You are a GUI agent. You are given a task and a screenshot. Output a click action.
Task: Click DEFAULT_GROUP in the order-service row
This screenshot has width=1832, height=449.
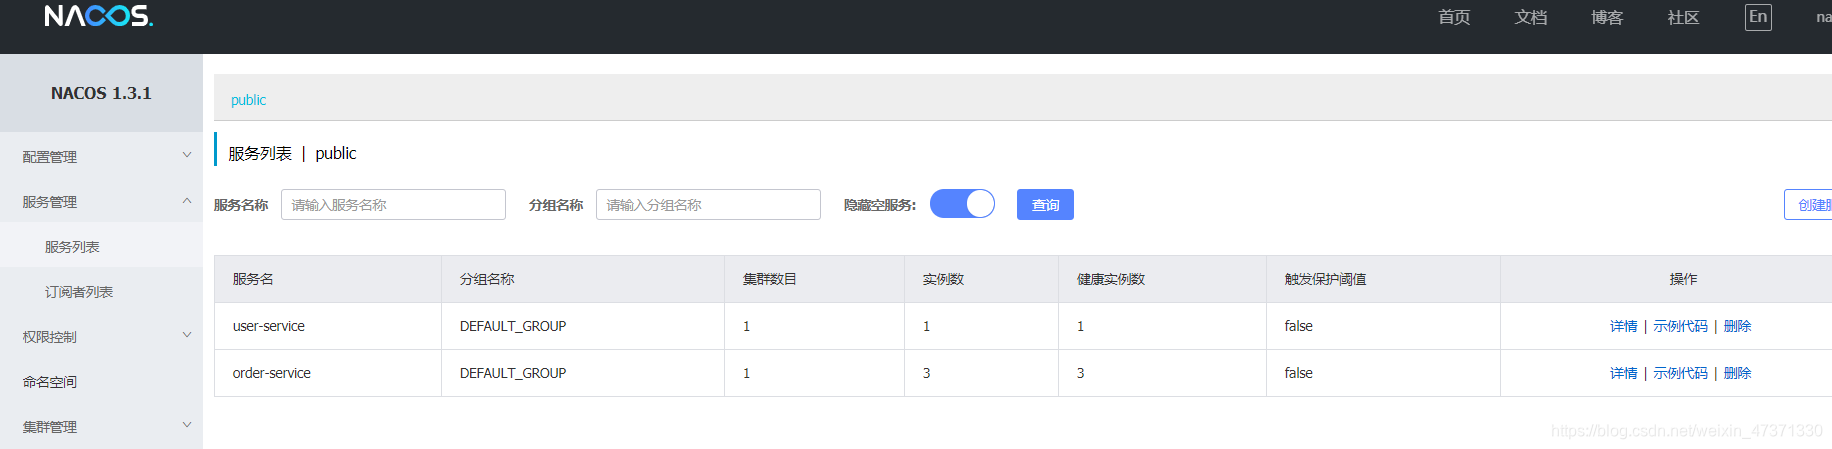513,373
